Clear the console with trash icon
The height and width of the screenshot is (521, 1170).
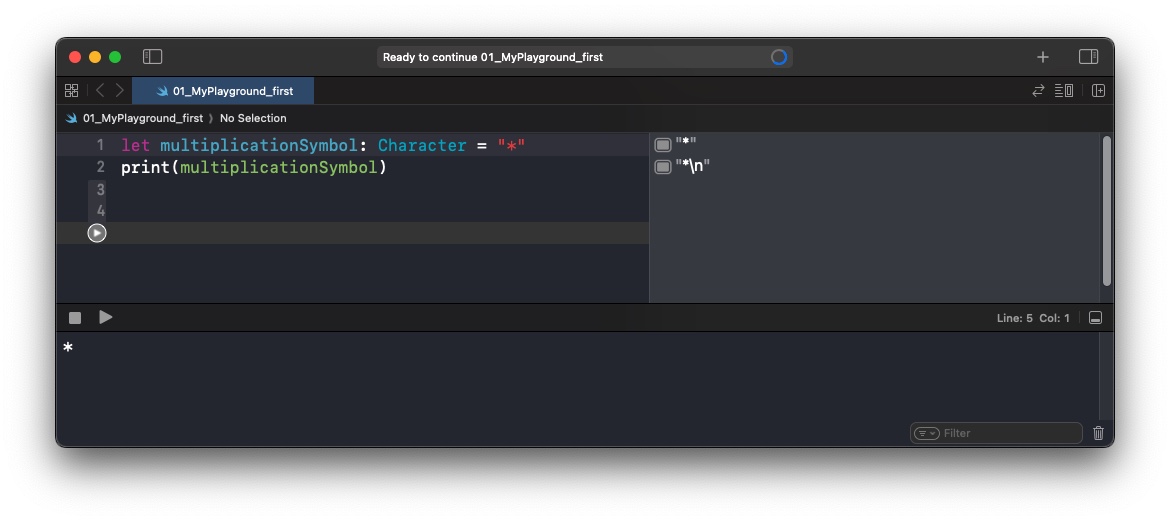tap(1098, 433)
